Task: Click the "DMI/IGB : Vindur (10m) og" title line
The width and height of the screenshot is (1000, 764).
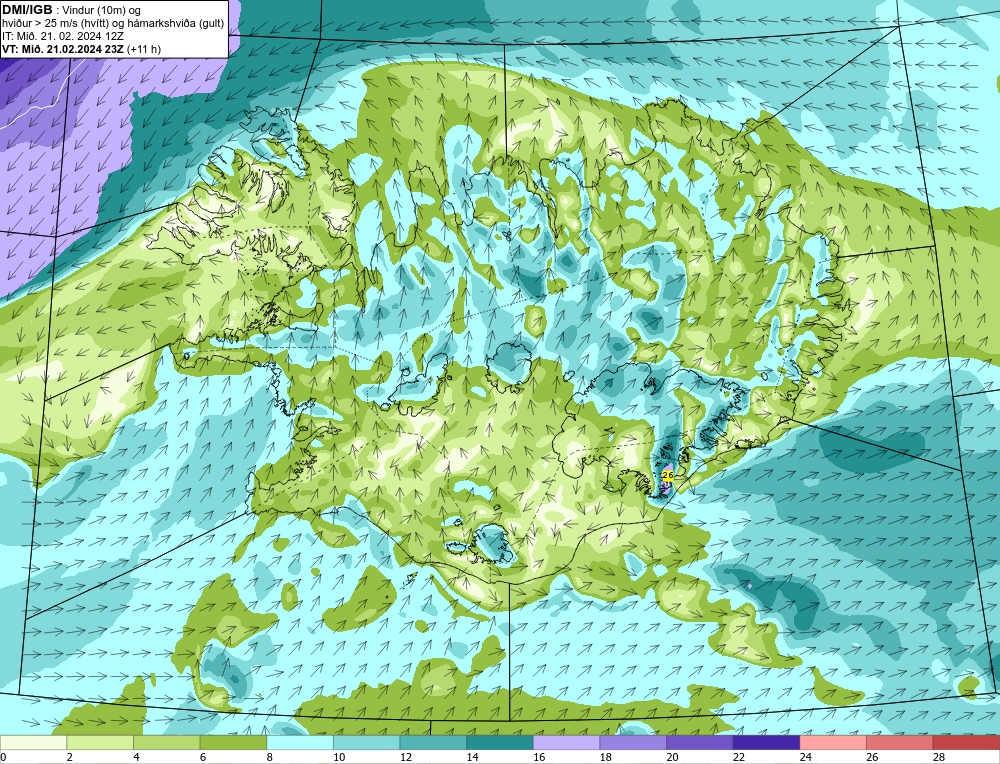Action: tap(72, 10)
